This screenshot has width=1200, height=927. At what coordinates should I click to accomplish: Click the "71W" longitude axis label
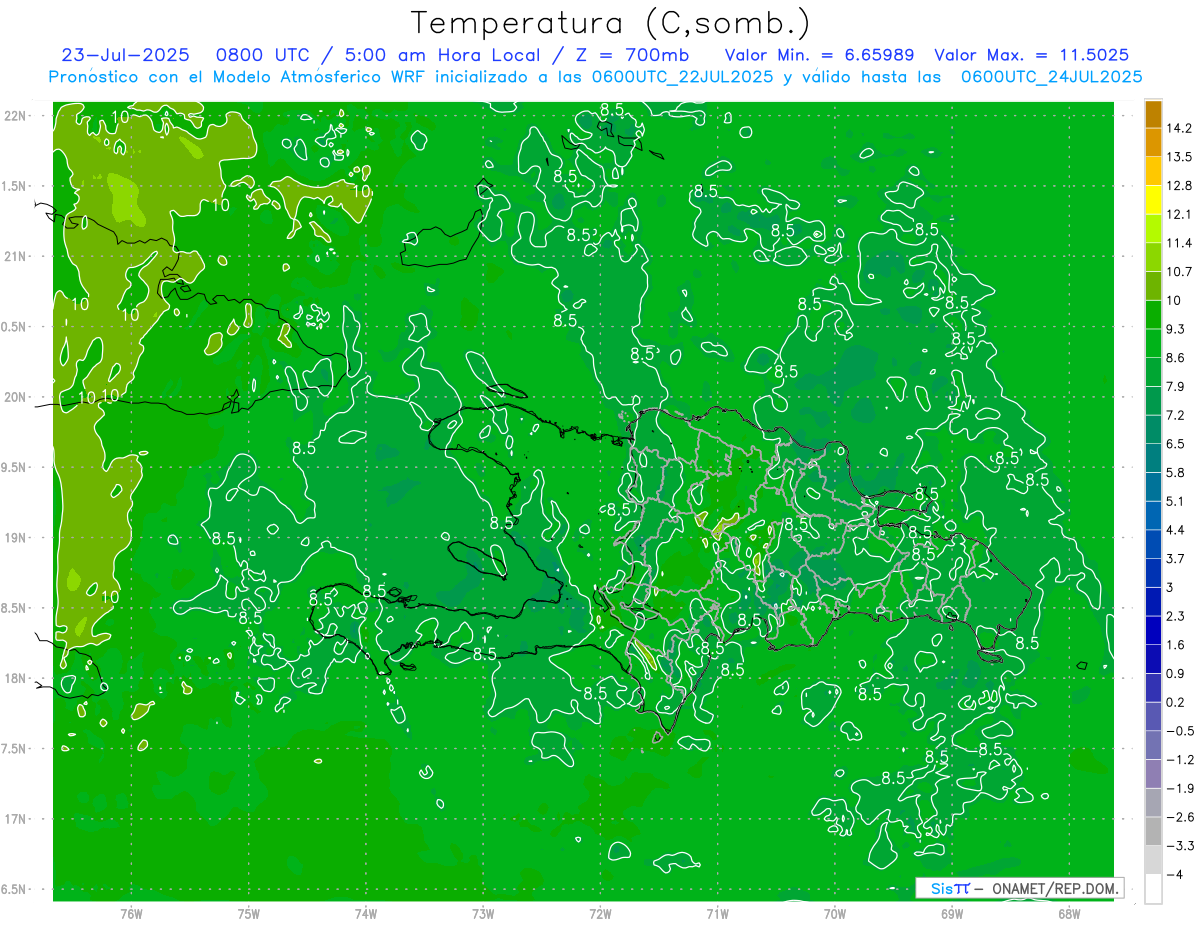[x=717, y=914]
